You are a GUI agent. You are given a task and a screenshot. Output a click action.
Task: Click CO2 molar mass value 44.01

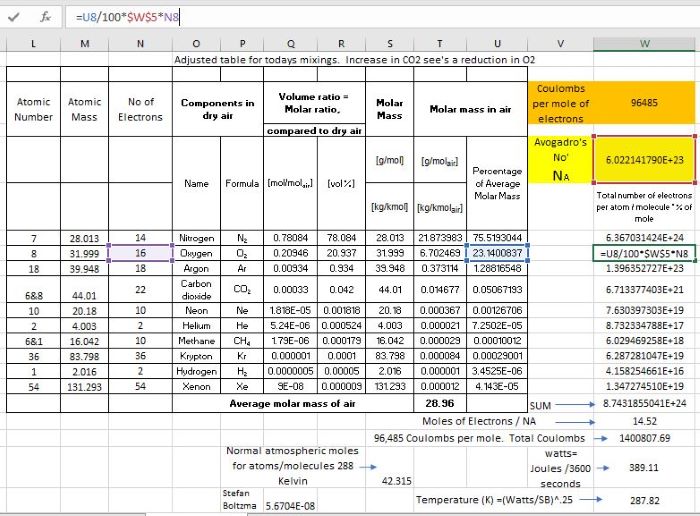click(390, 290)
